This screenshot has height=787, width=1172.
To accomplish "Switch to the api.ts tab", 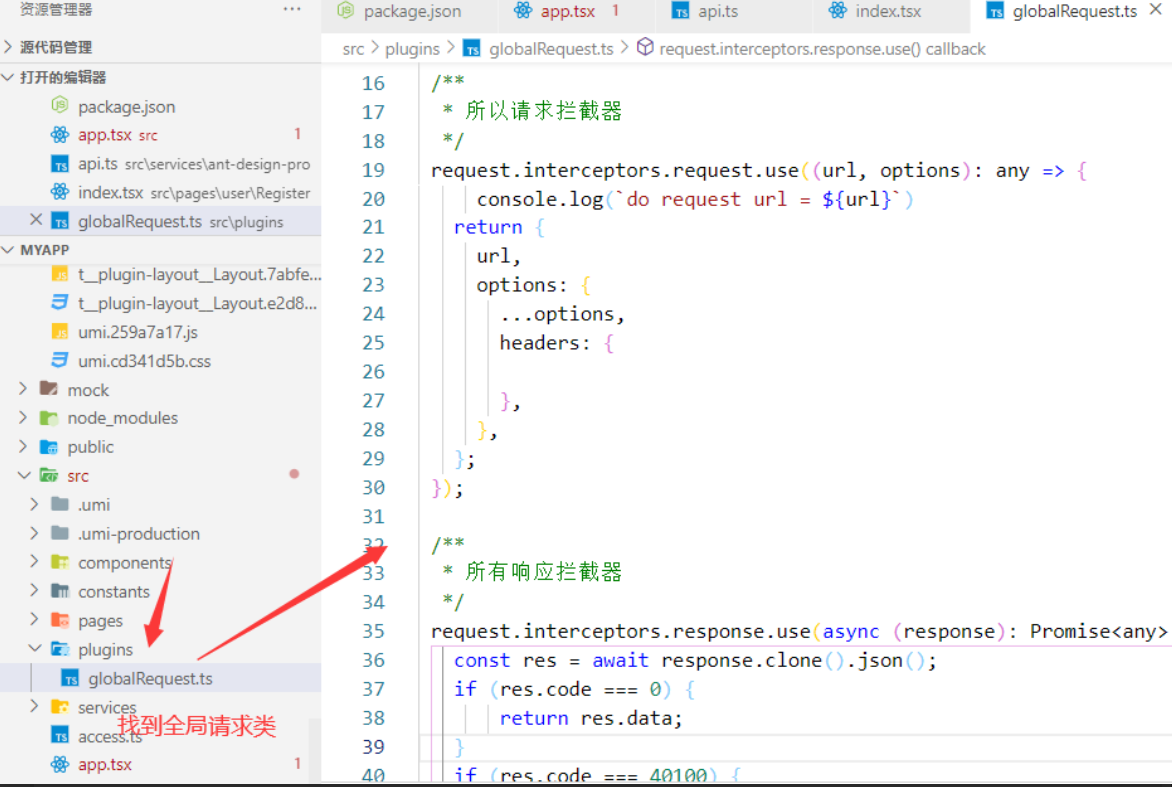I will pyautogui.click(x=716, y=11).
